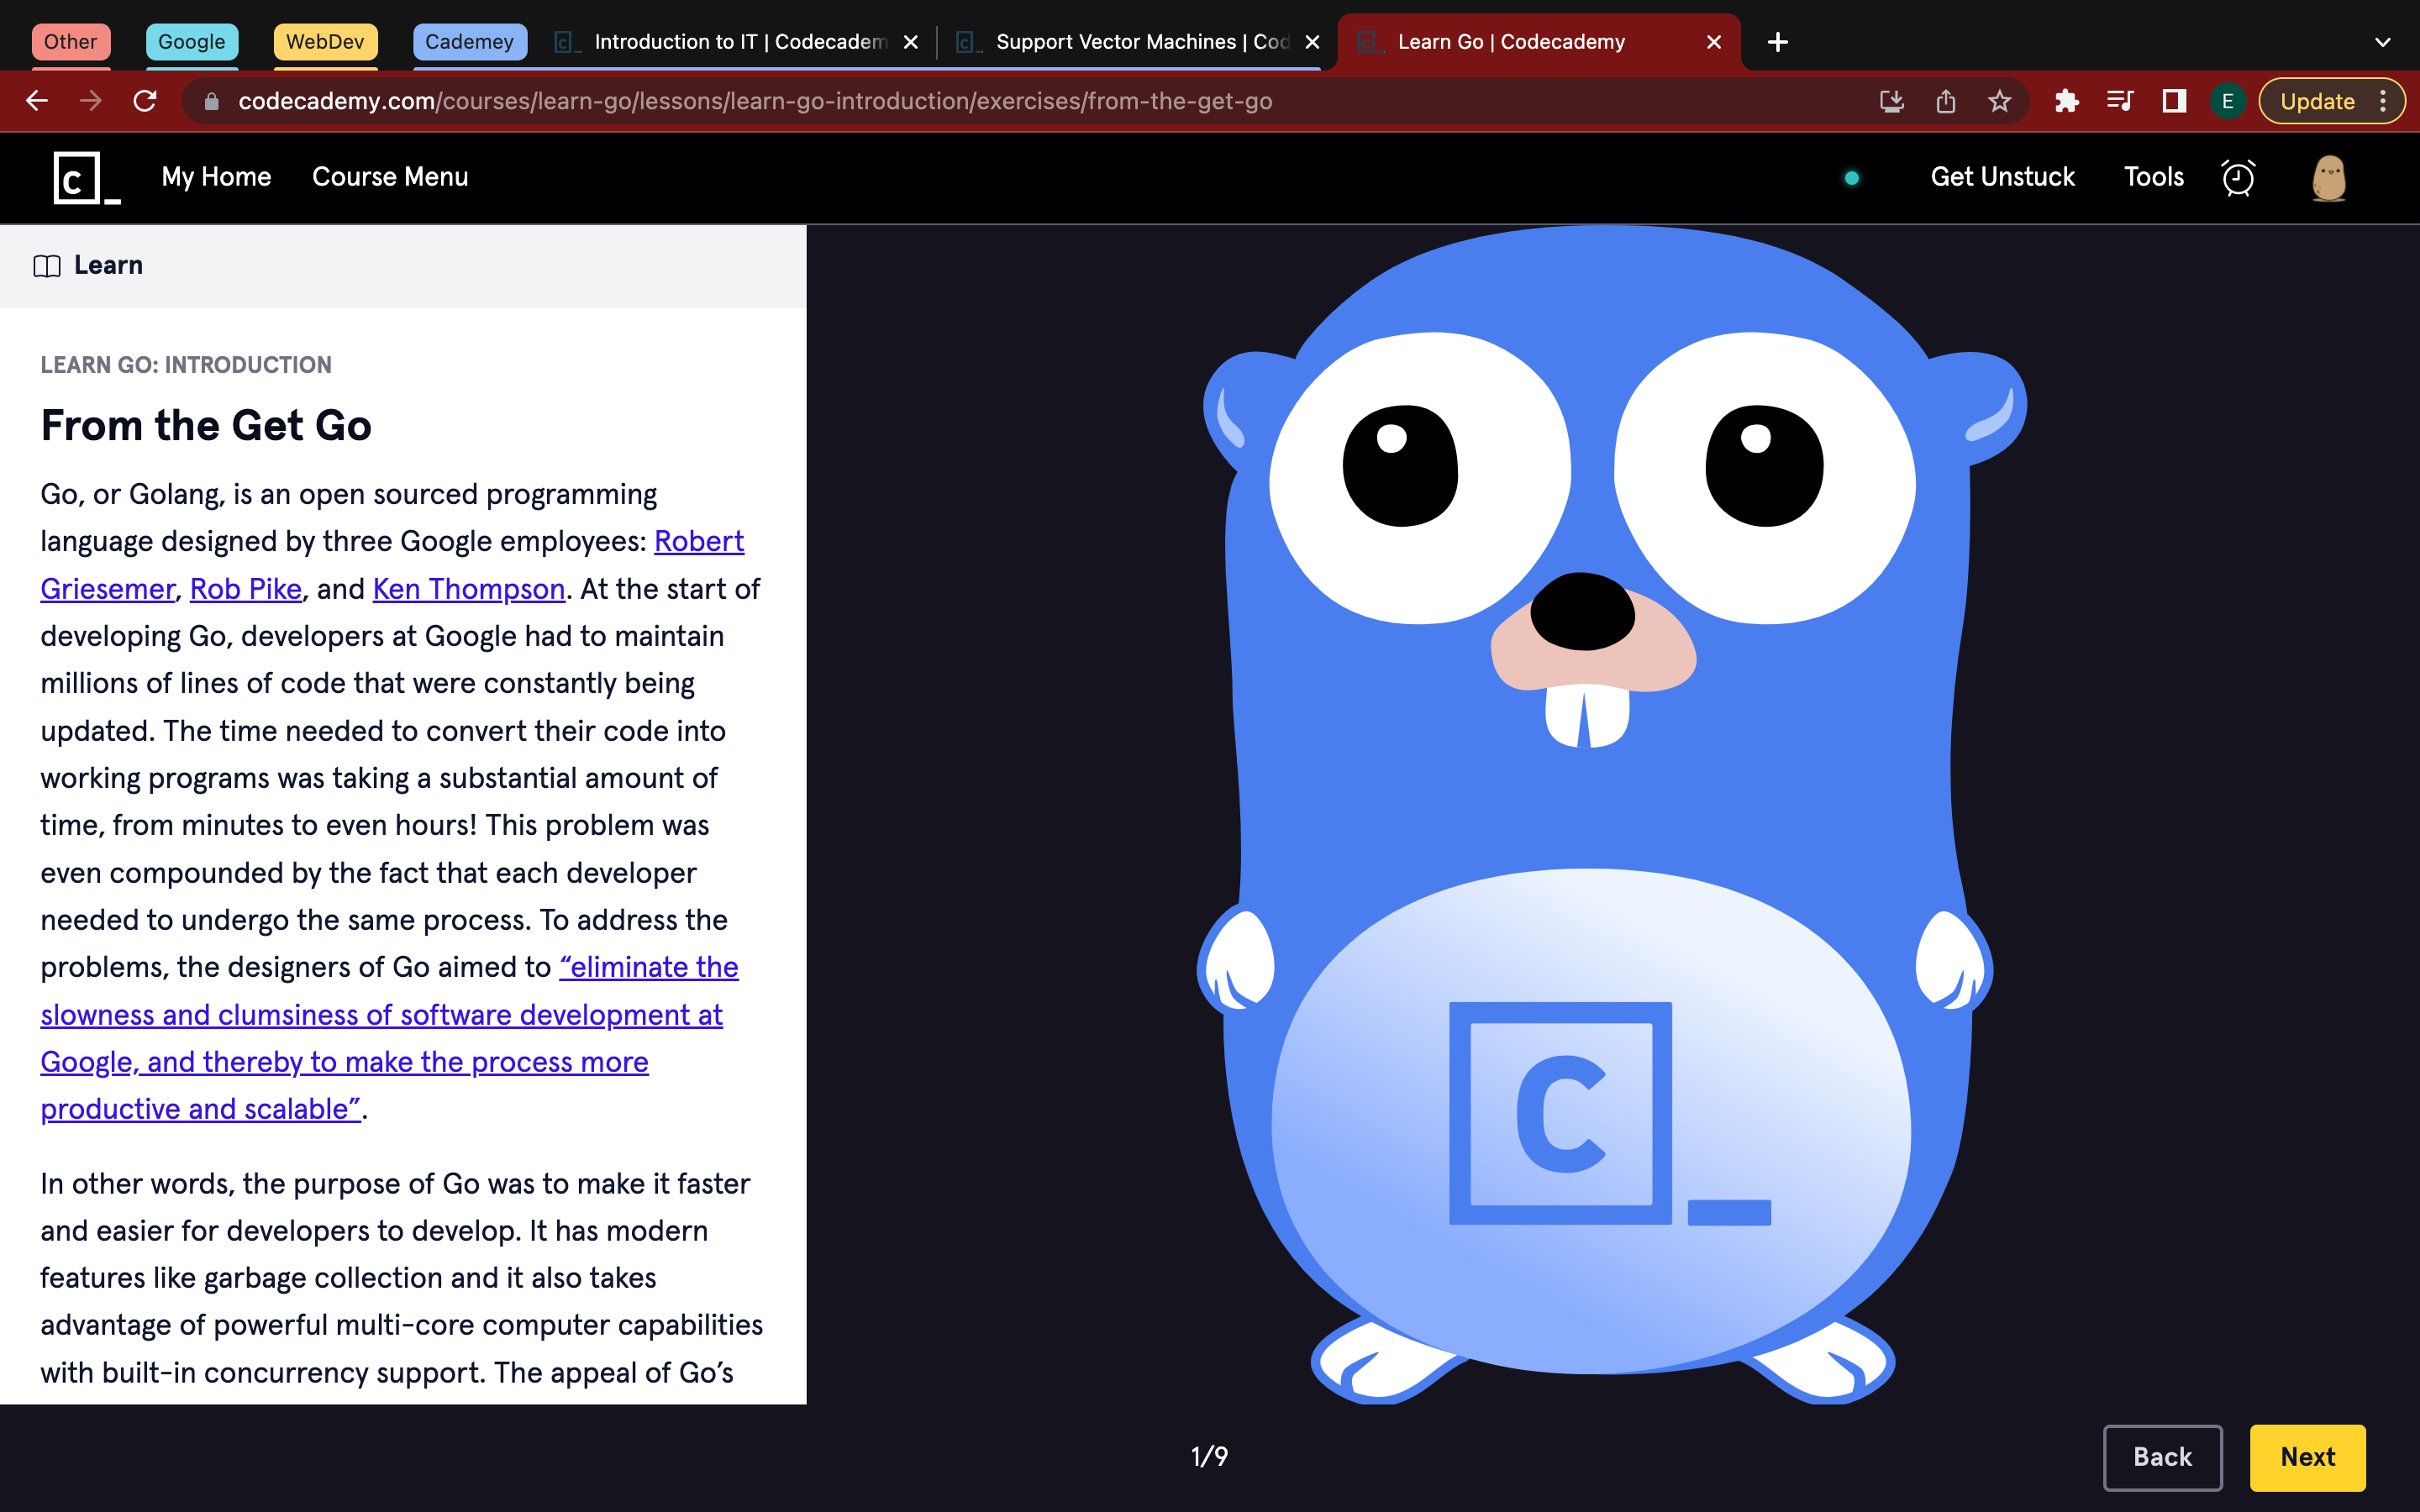2420x1512 pixels.
Task: Click the yellow Next button
Action: 2307,1457
